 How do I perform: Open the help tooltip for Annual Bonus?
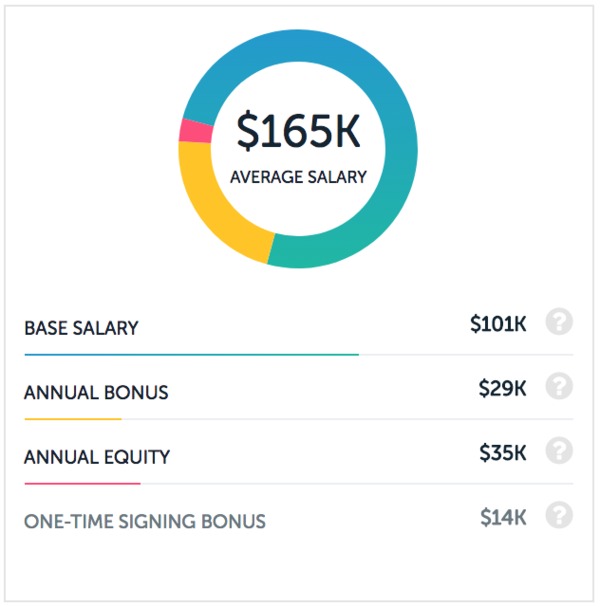[x=559, y=386]
